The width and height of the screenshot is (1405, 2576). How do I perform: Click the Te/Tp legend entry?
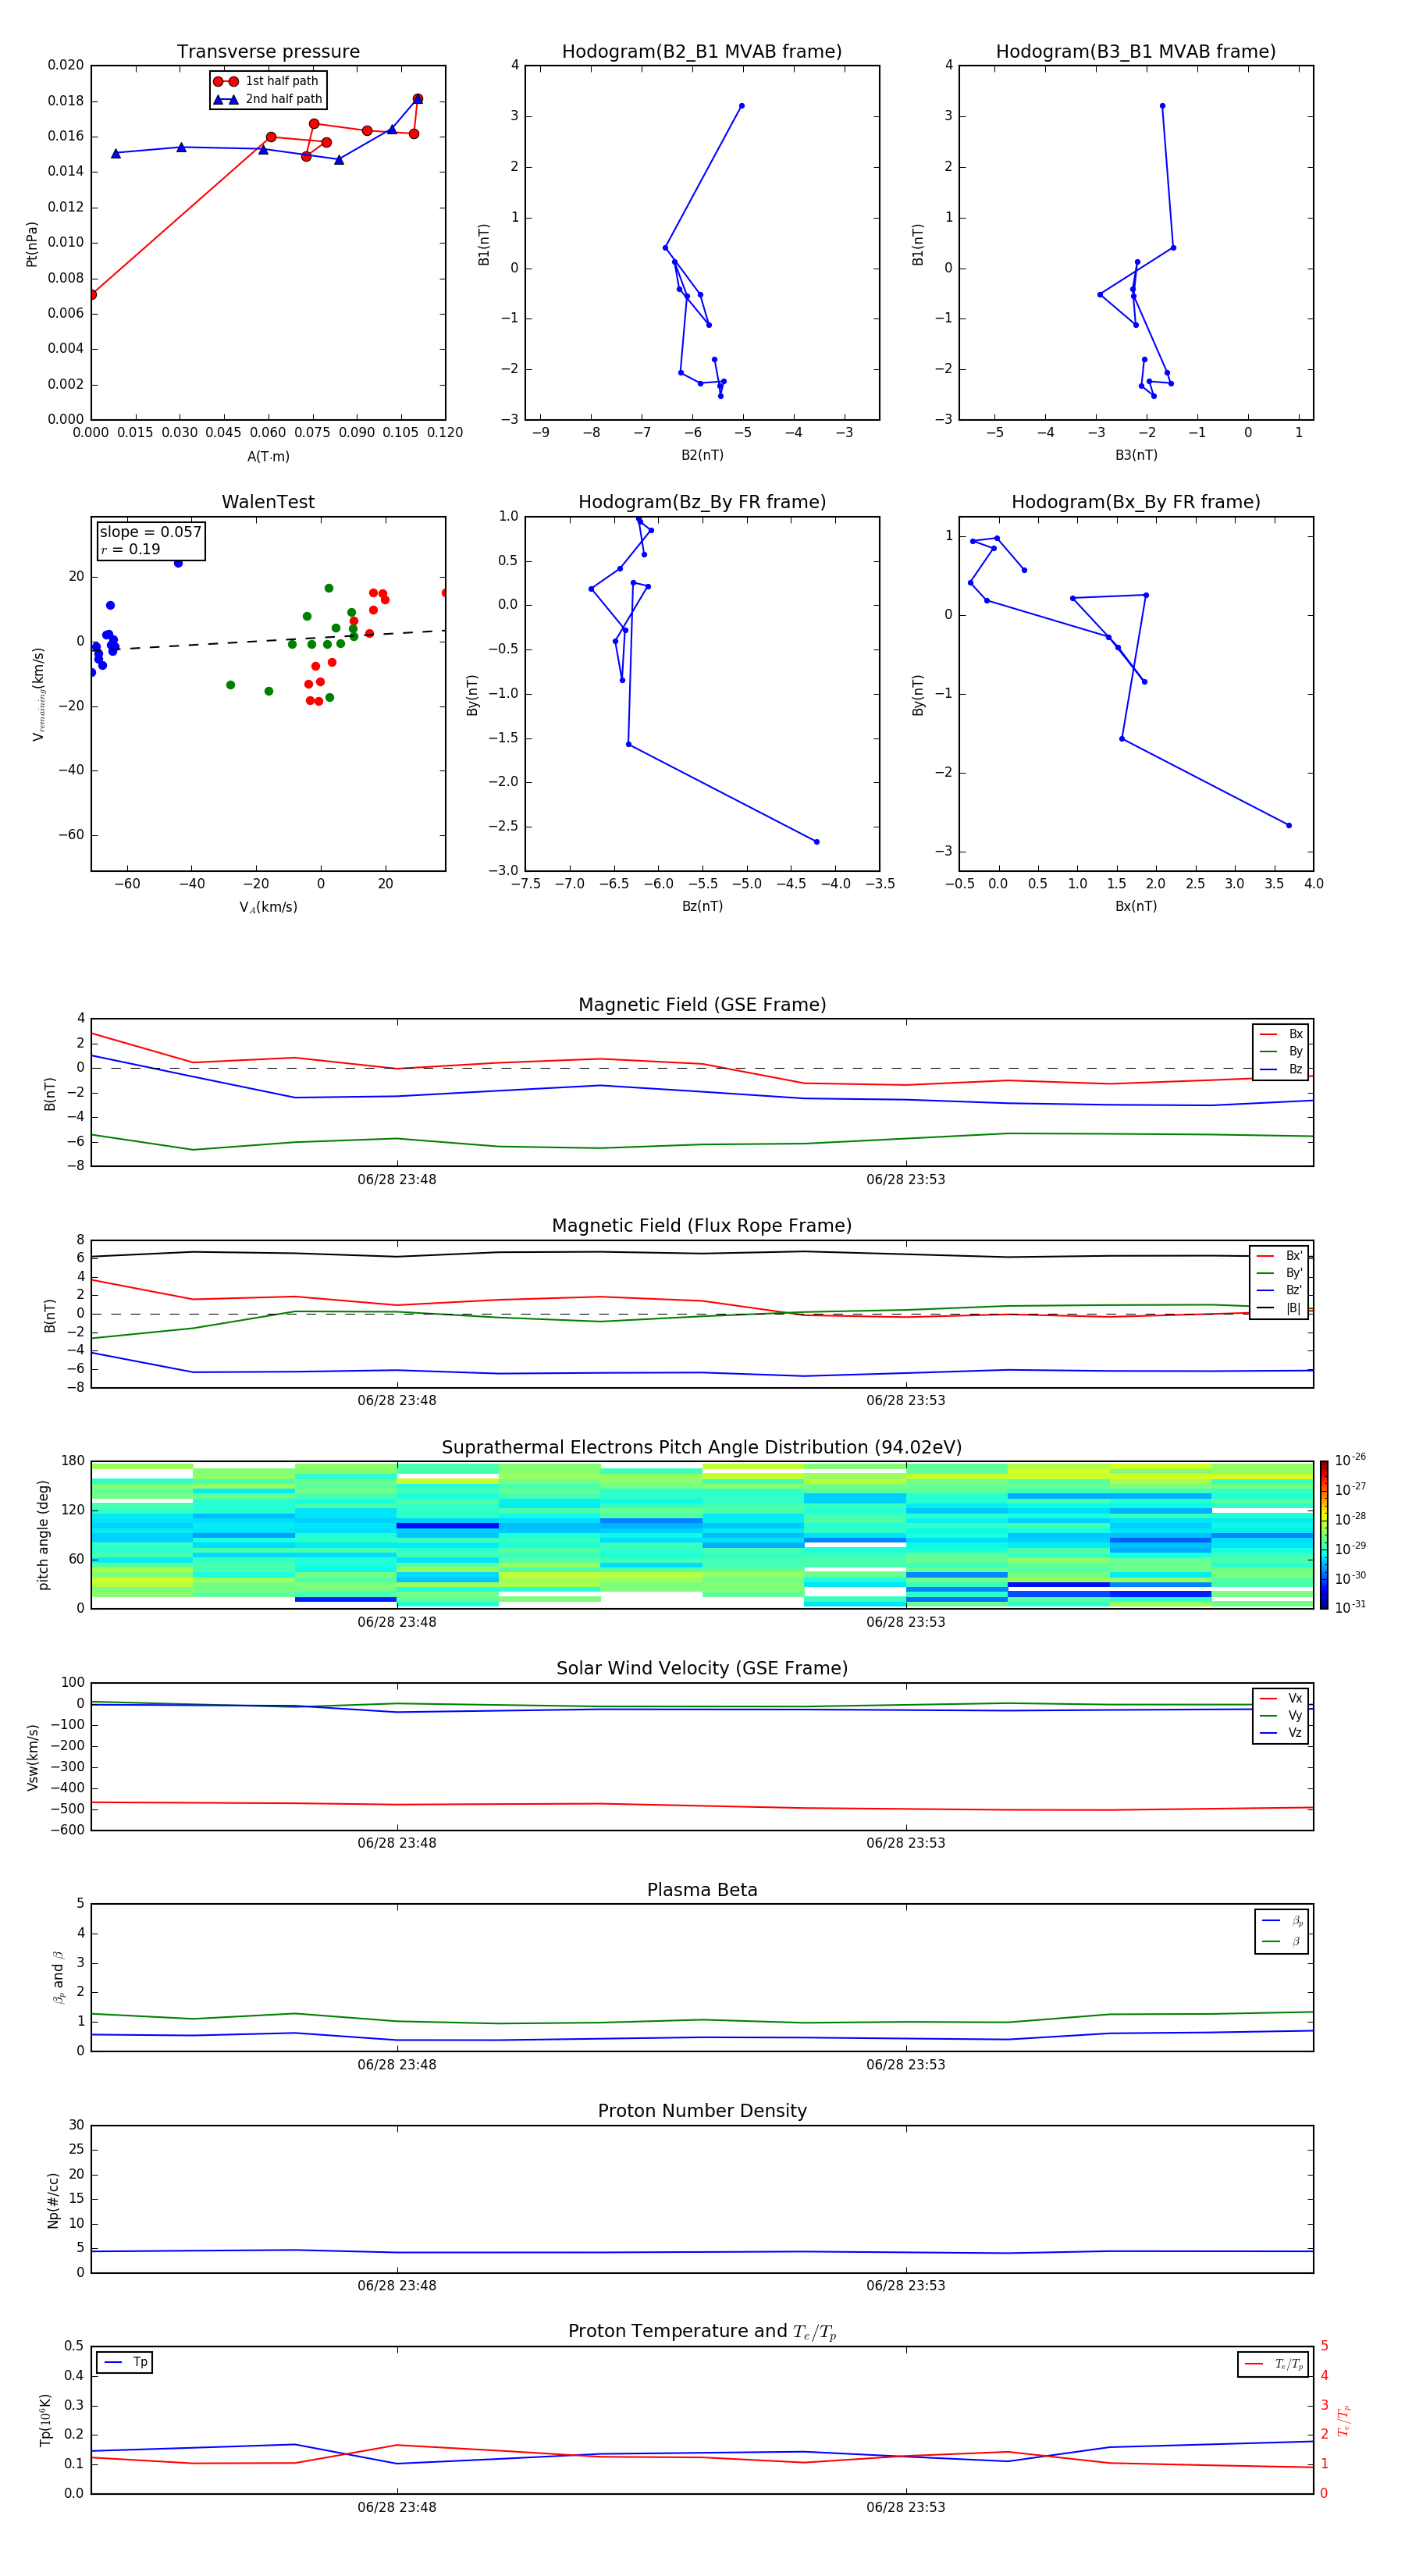click(x=1274, y=2364)
